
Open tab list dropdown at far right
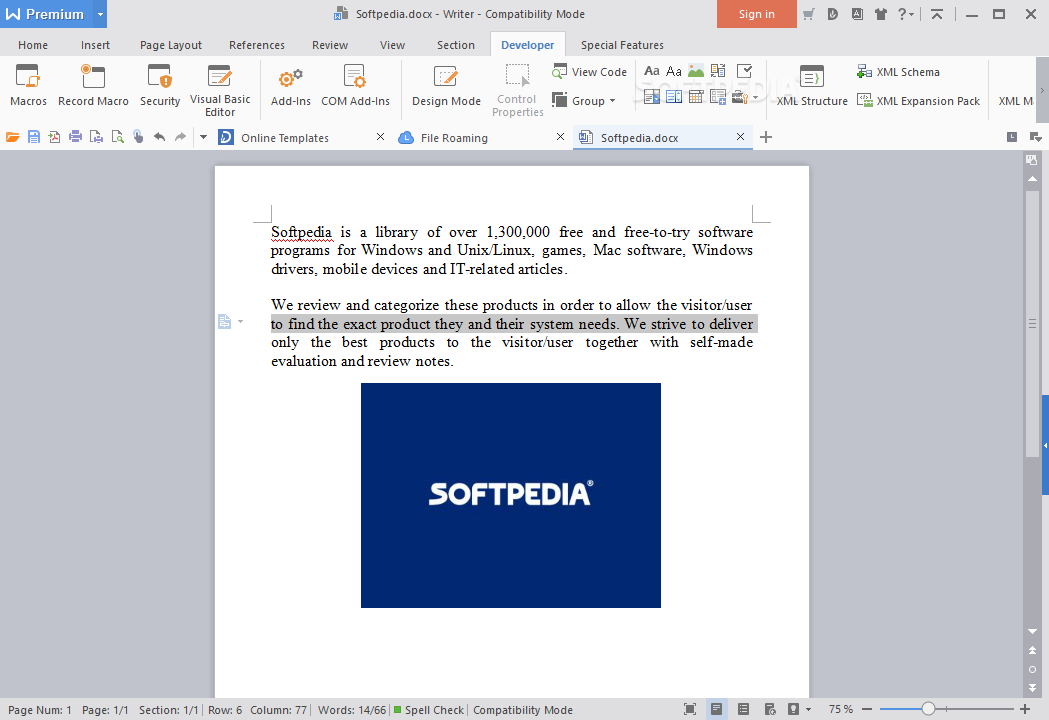1036,137
